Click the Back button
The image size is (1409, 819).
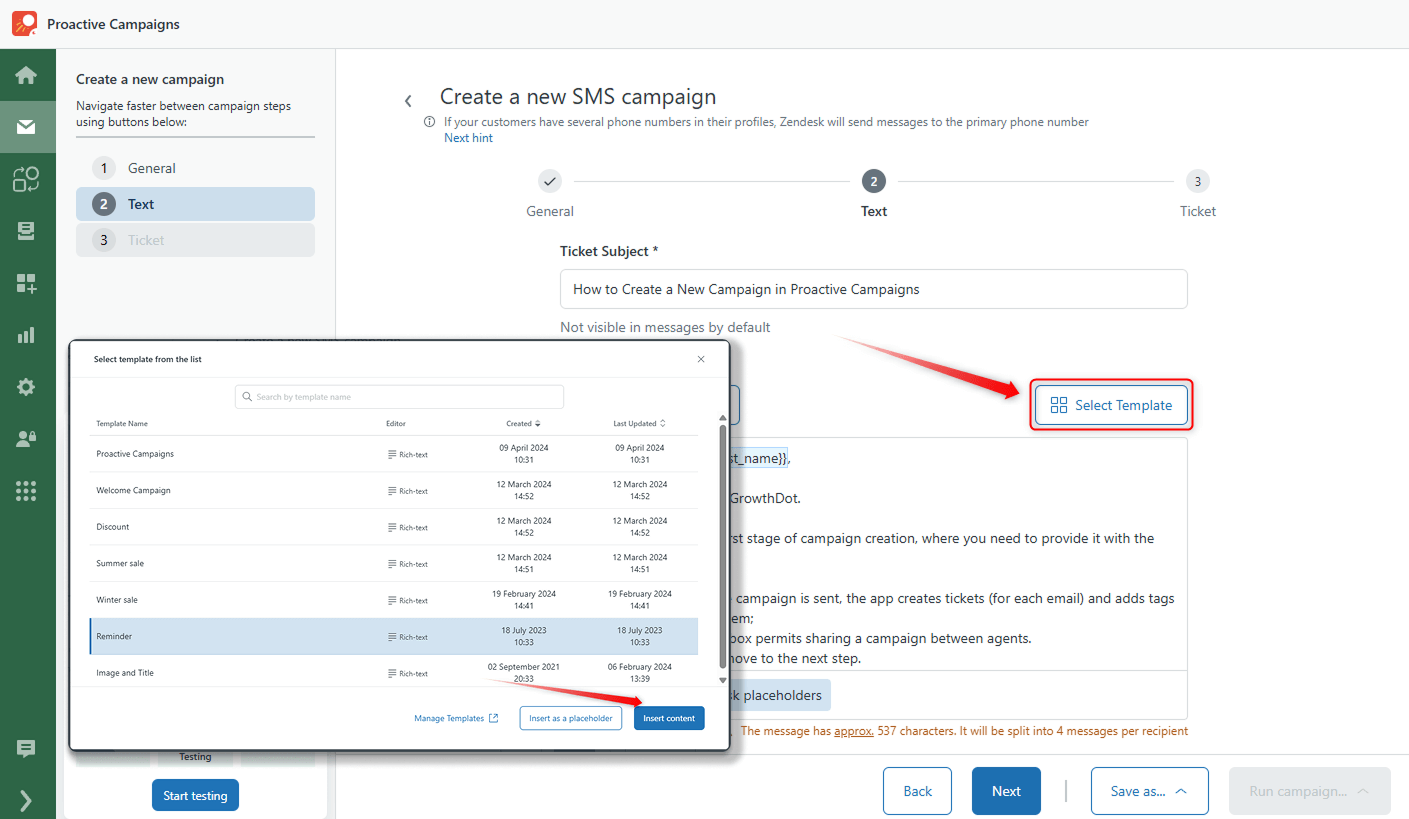coord(918,791)
